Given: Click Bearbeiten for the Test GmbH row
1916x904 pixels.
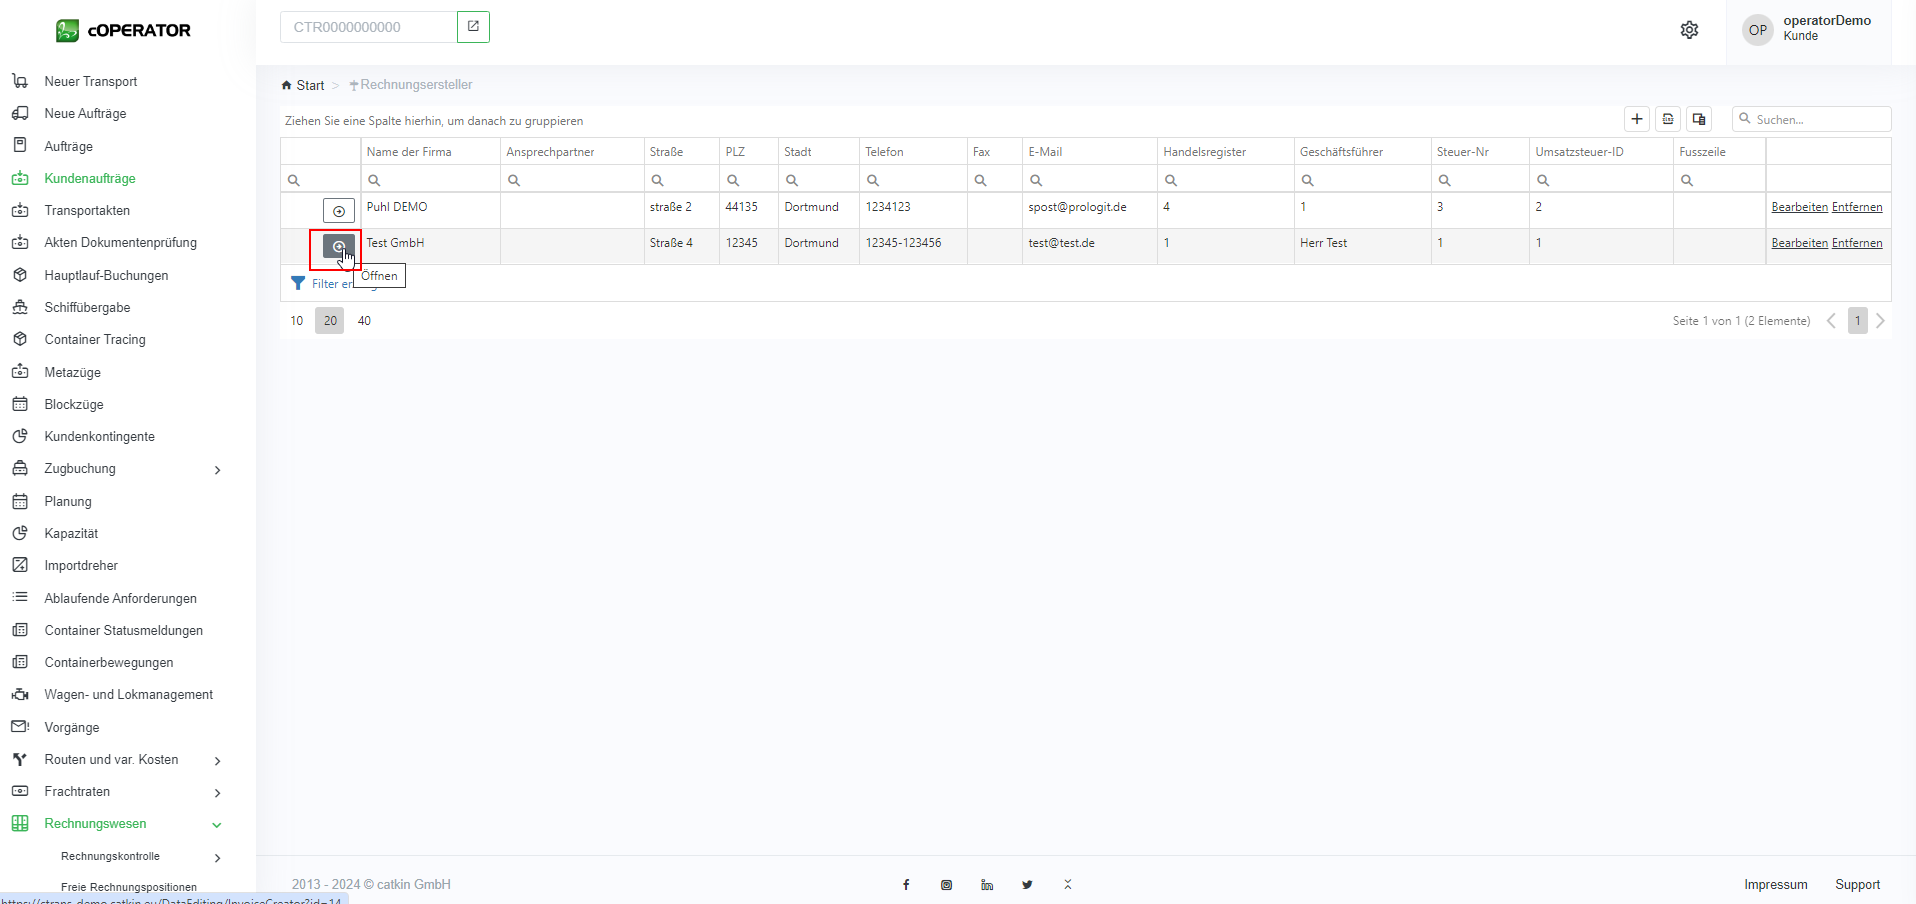Looking at the screenshot, I should [1799, 243].
